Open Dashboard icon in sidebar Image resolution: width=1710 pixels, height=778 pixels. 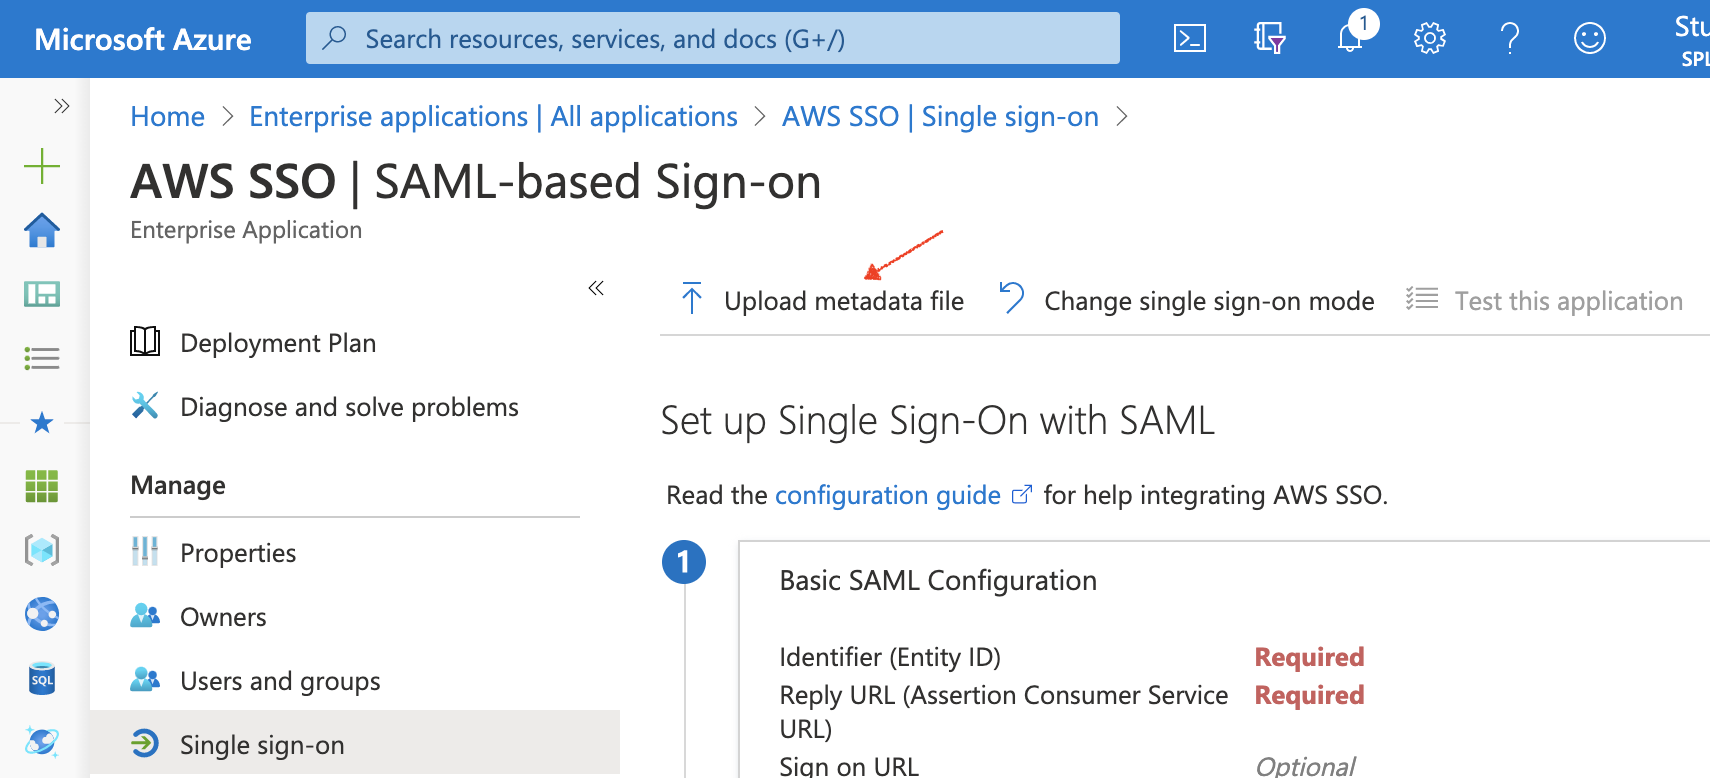(42, 294)
